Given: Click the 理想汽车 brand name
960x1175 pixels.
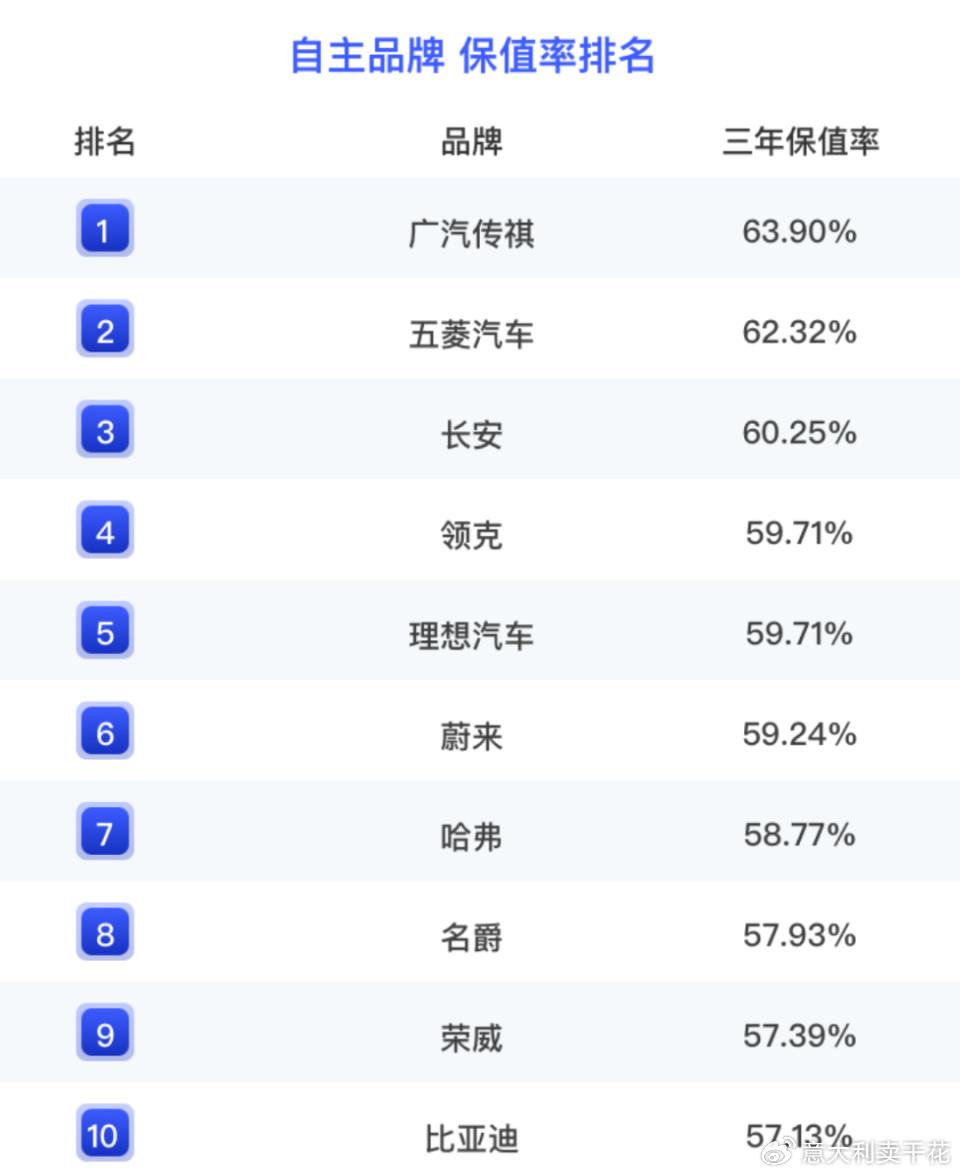Looking at the screenshot, I should pos(471,635).
